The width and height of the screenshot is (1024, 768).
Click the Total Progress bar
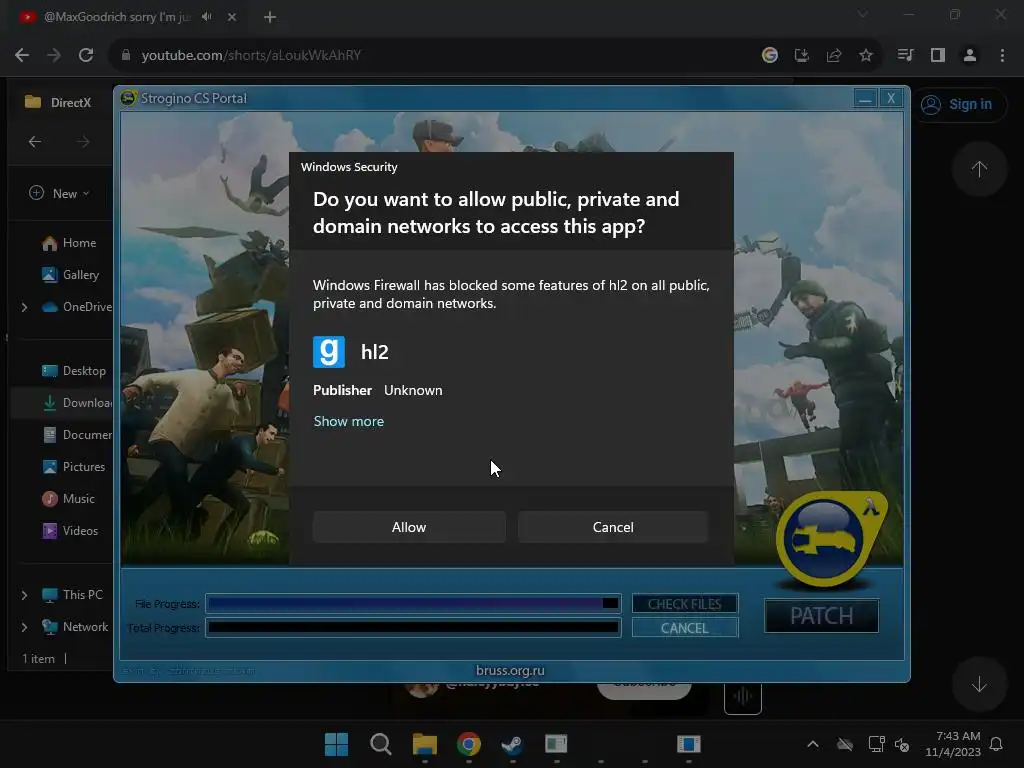tap(413, 628)
